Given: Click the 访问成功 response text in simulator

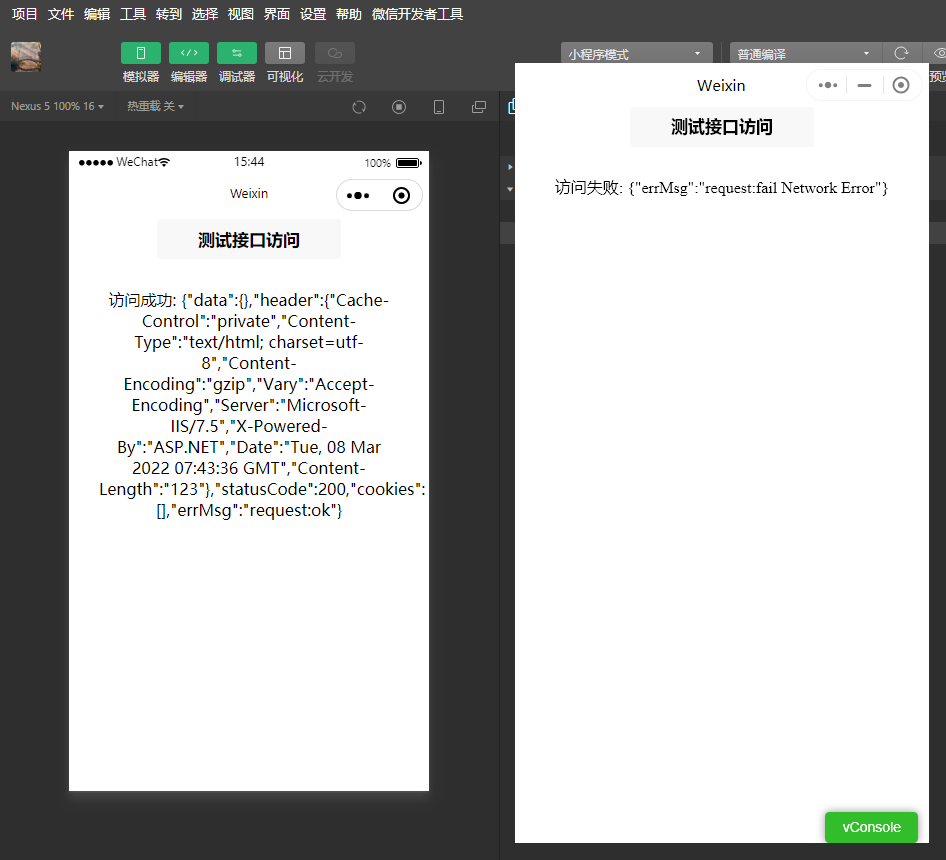Looking at the screenshot, I should click(262, 405).
